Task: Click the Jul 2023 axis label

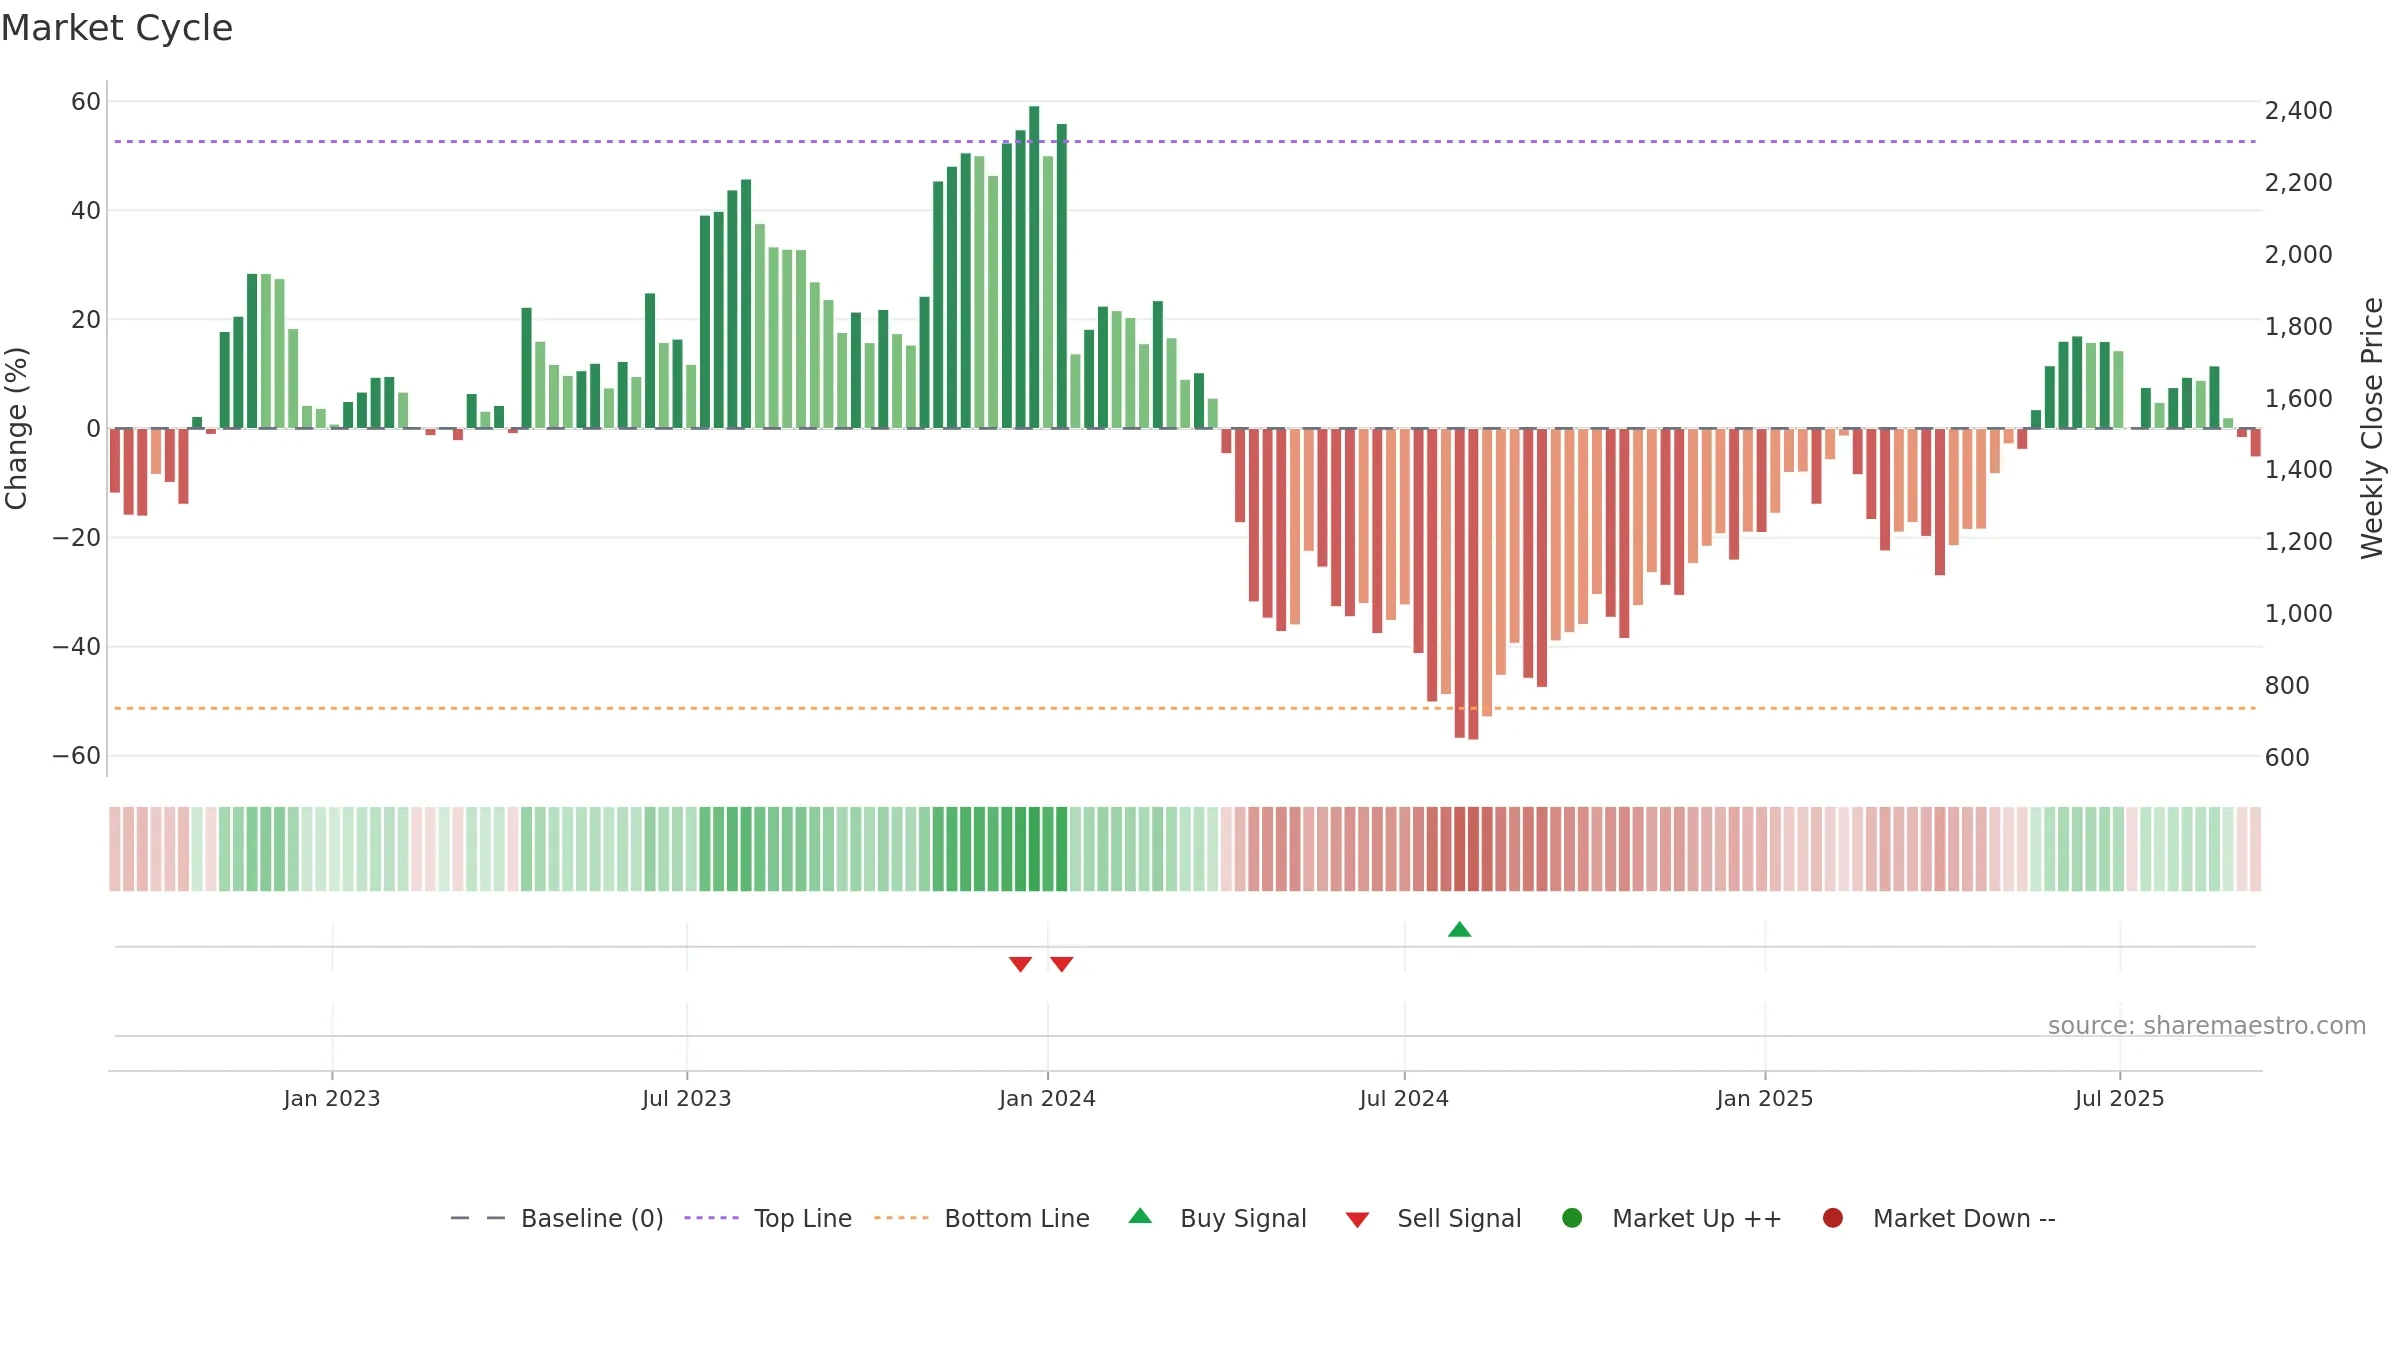Action: tap(687, 1099)
